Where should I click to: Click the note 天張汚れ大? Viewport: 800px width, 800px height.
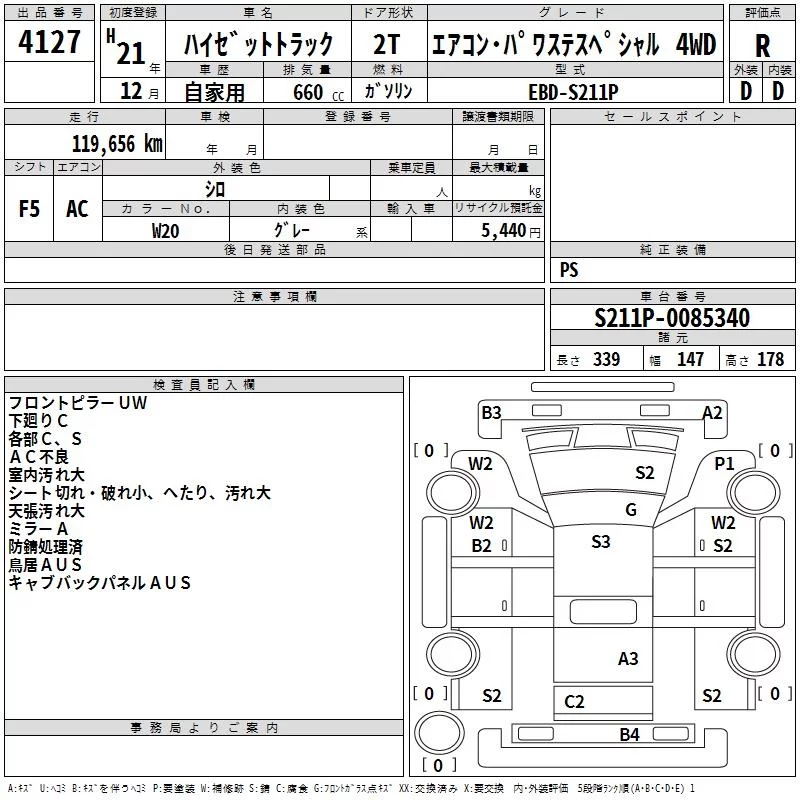46,510
